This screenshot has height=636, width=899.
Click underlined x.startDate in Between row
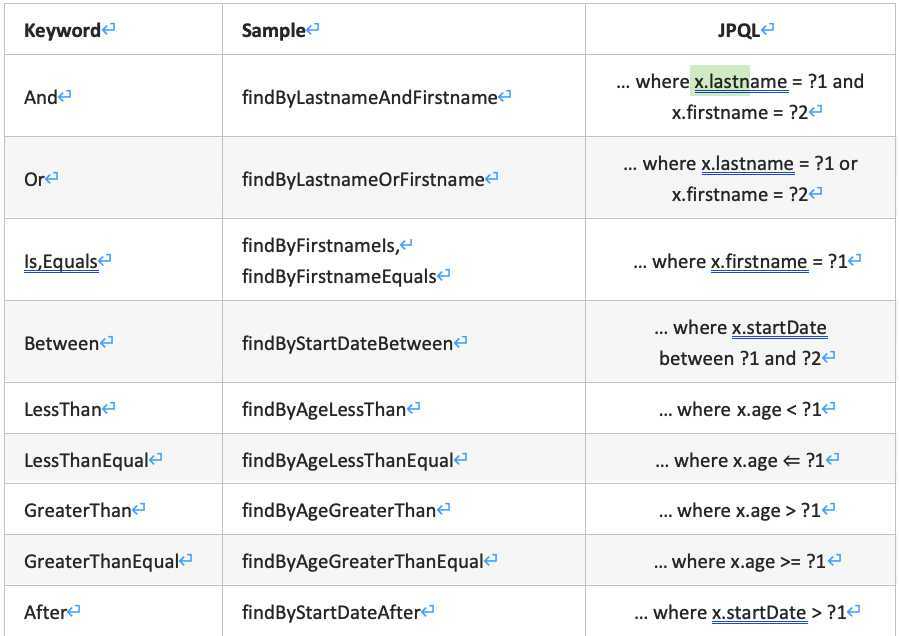pyautogui.click(x=780, y=327)
